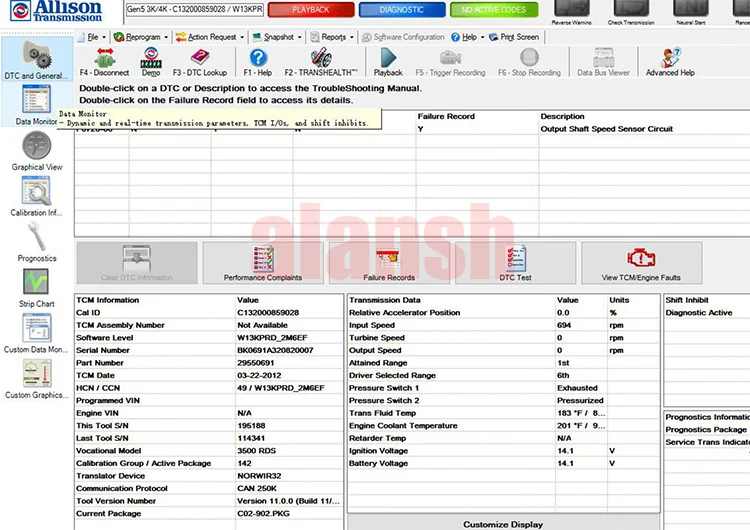Click Print Screen in menu bar
Image resolution: width=750 pixels, height=530 pixels.
click(514, 37)
